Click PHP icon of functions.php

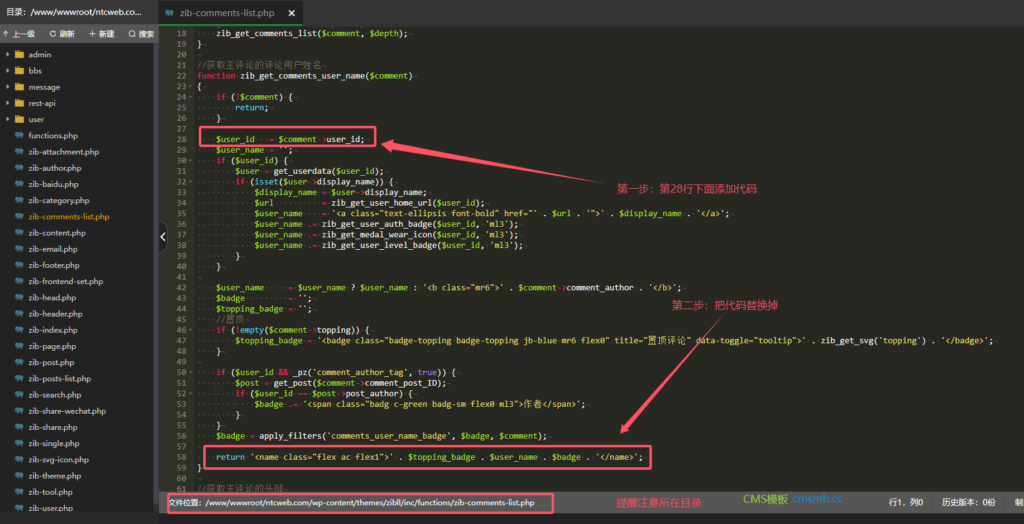[x=19, y=136]
